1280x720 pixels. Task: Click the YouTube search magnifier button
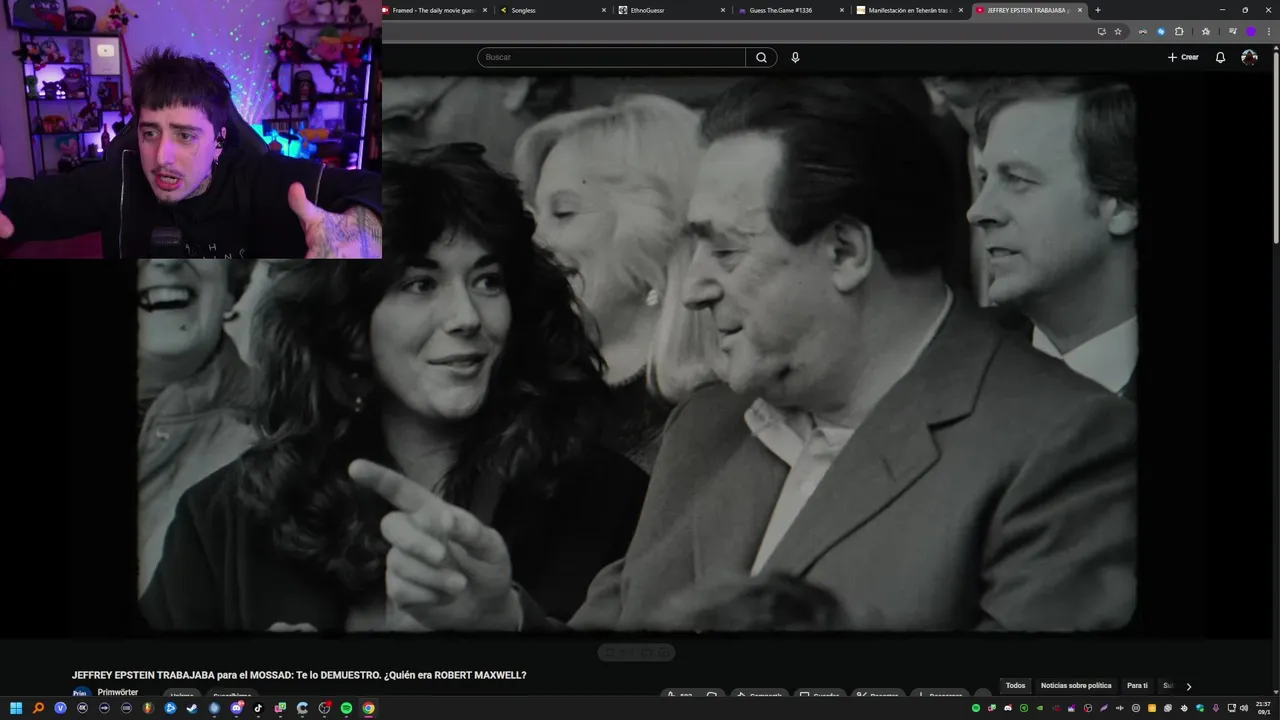point(761,57)
